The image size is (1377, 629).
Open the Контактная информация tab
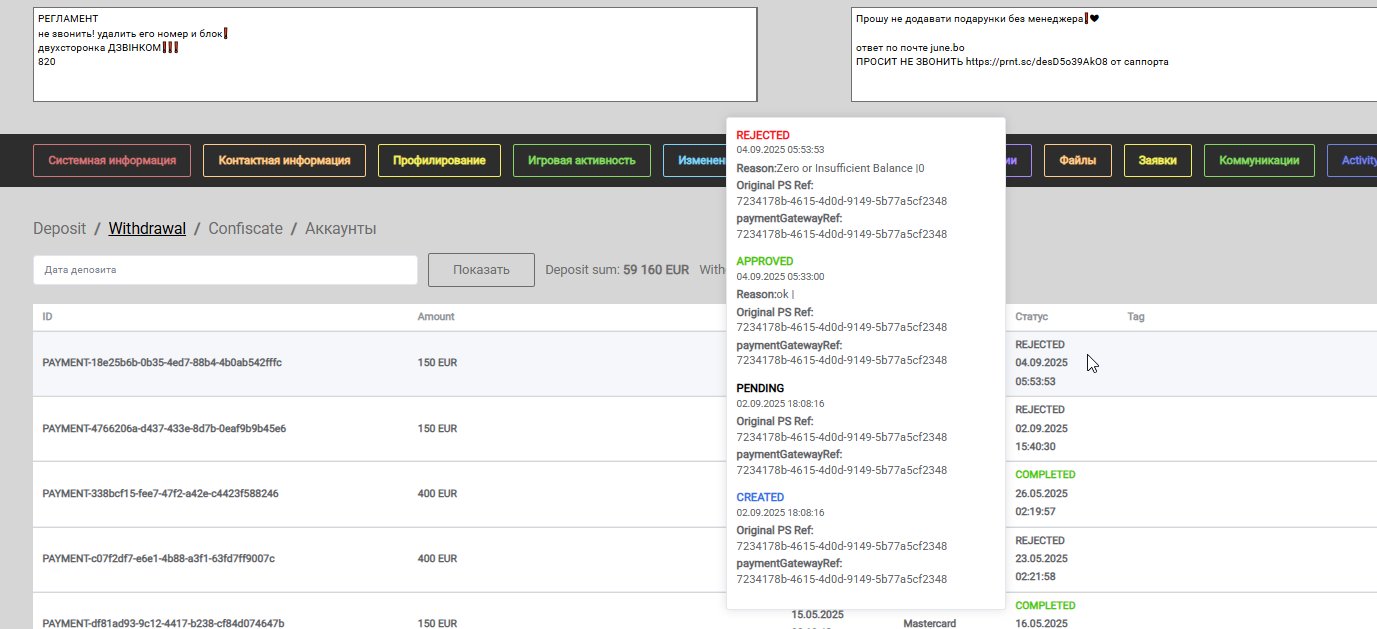pyautogui.click(x=284, y=160)
